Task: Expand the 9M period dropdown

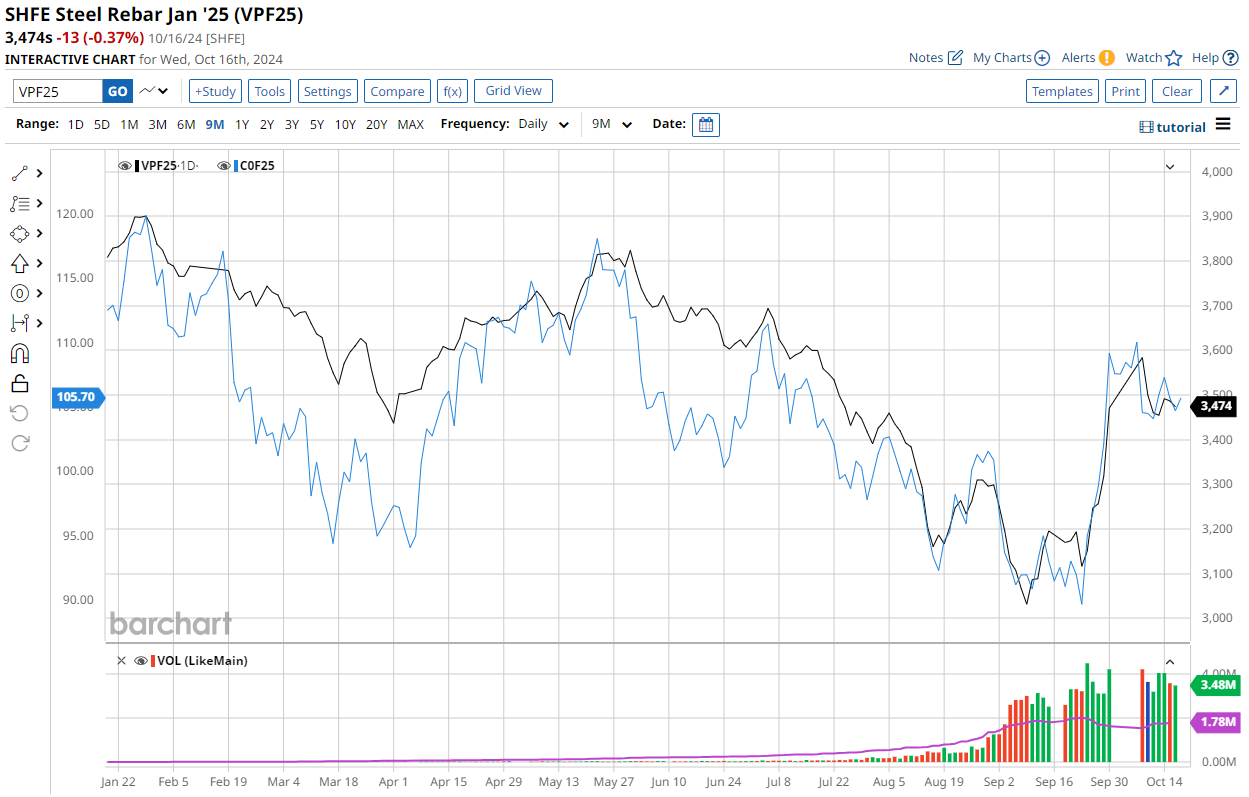Action: coord(612,125)
